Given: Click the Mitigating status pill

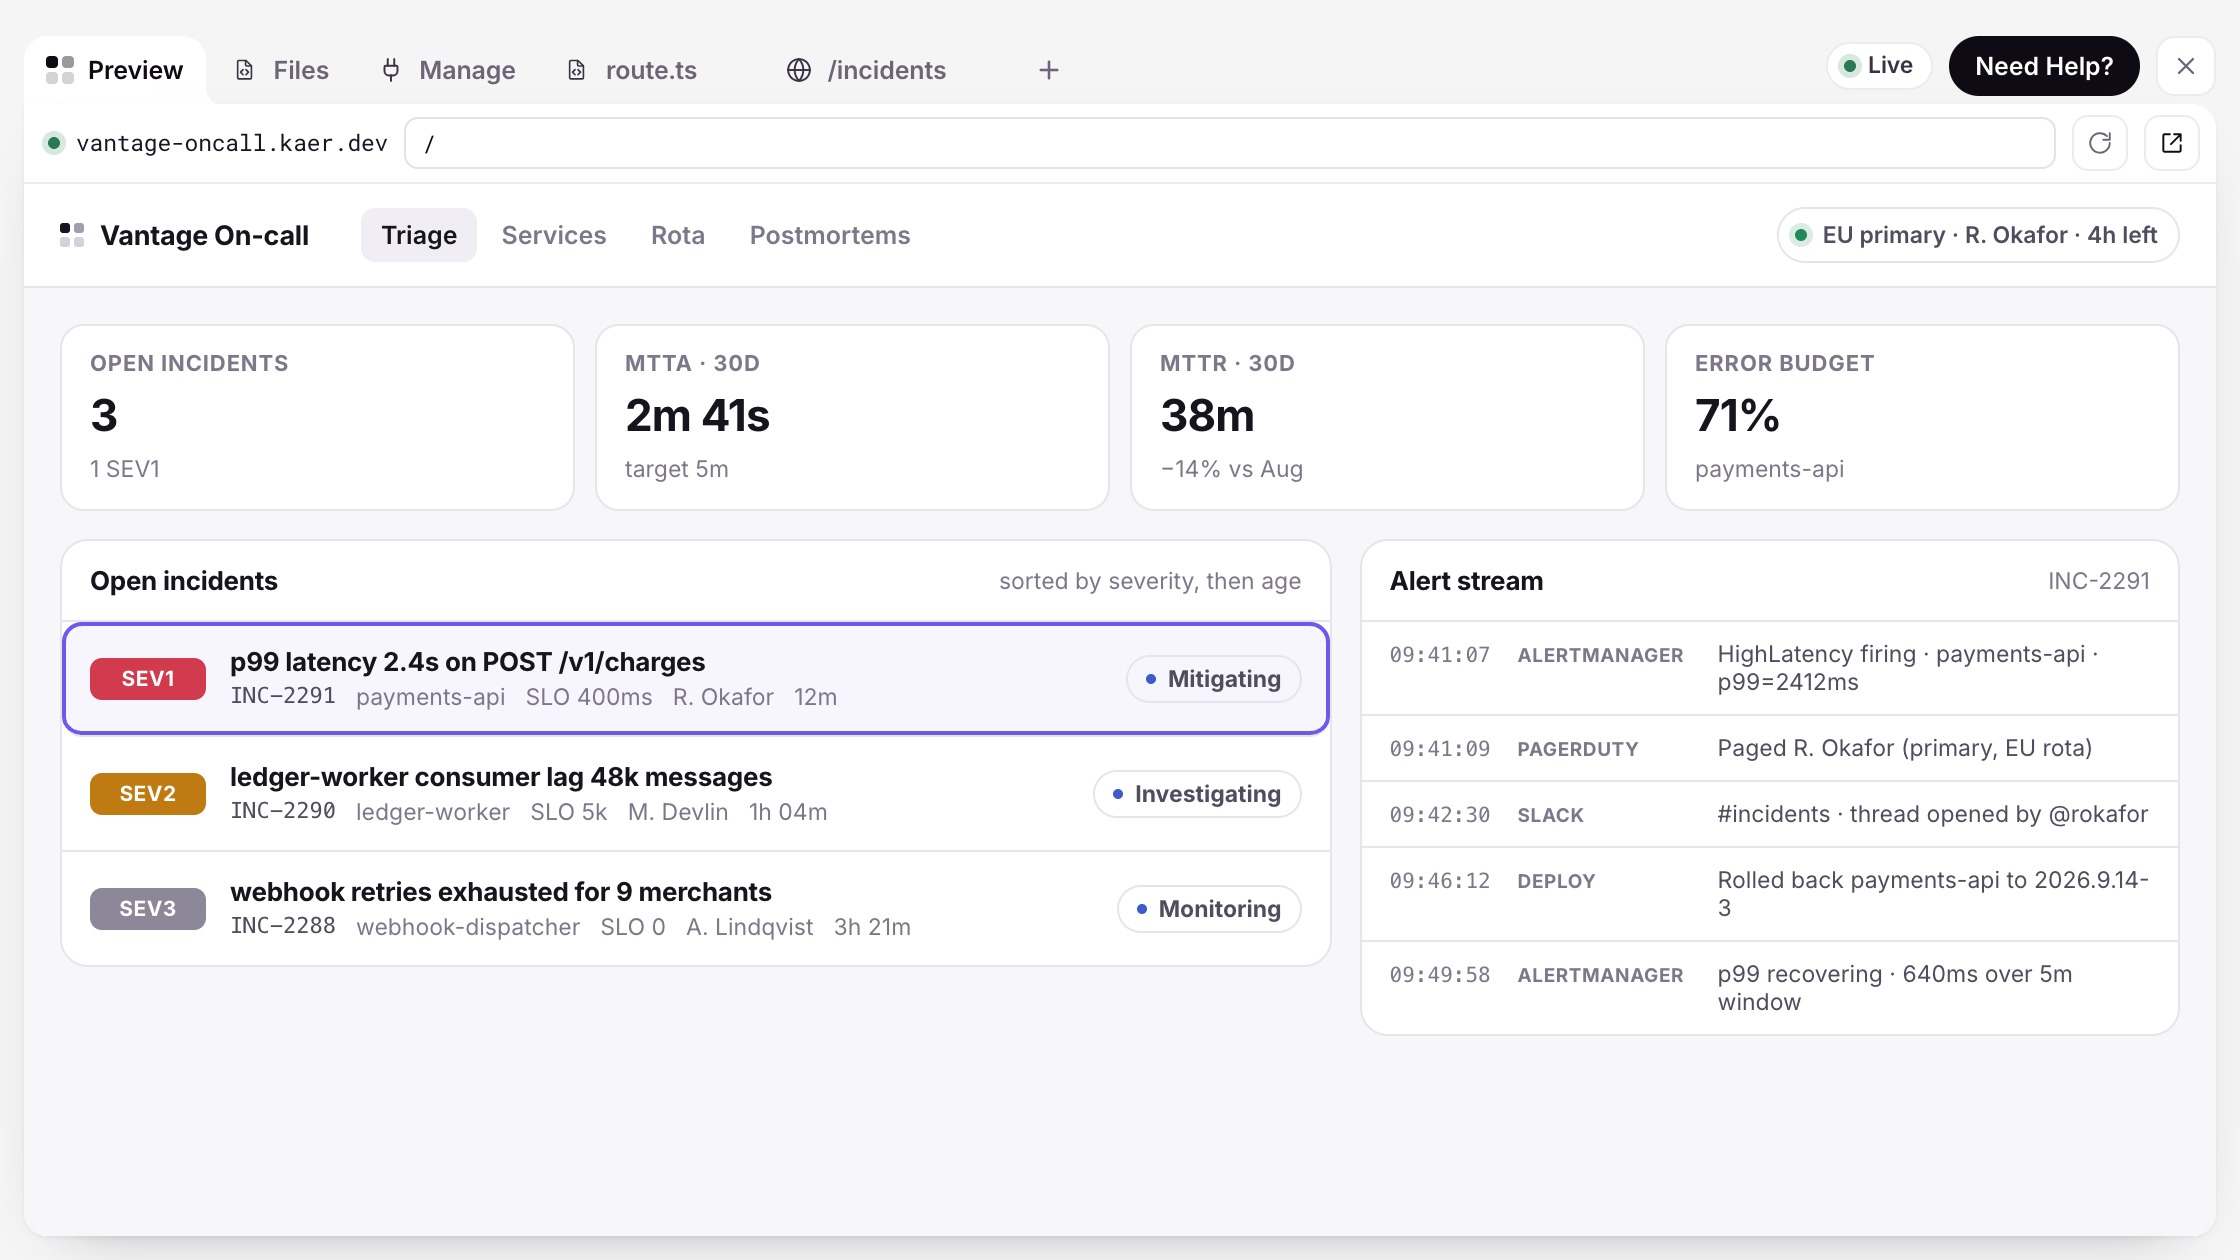Looking at the screenshot, I should (x=1213, y=679).
